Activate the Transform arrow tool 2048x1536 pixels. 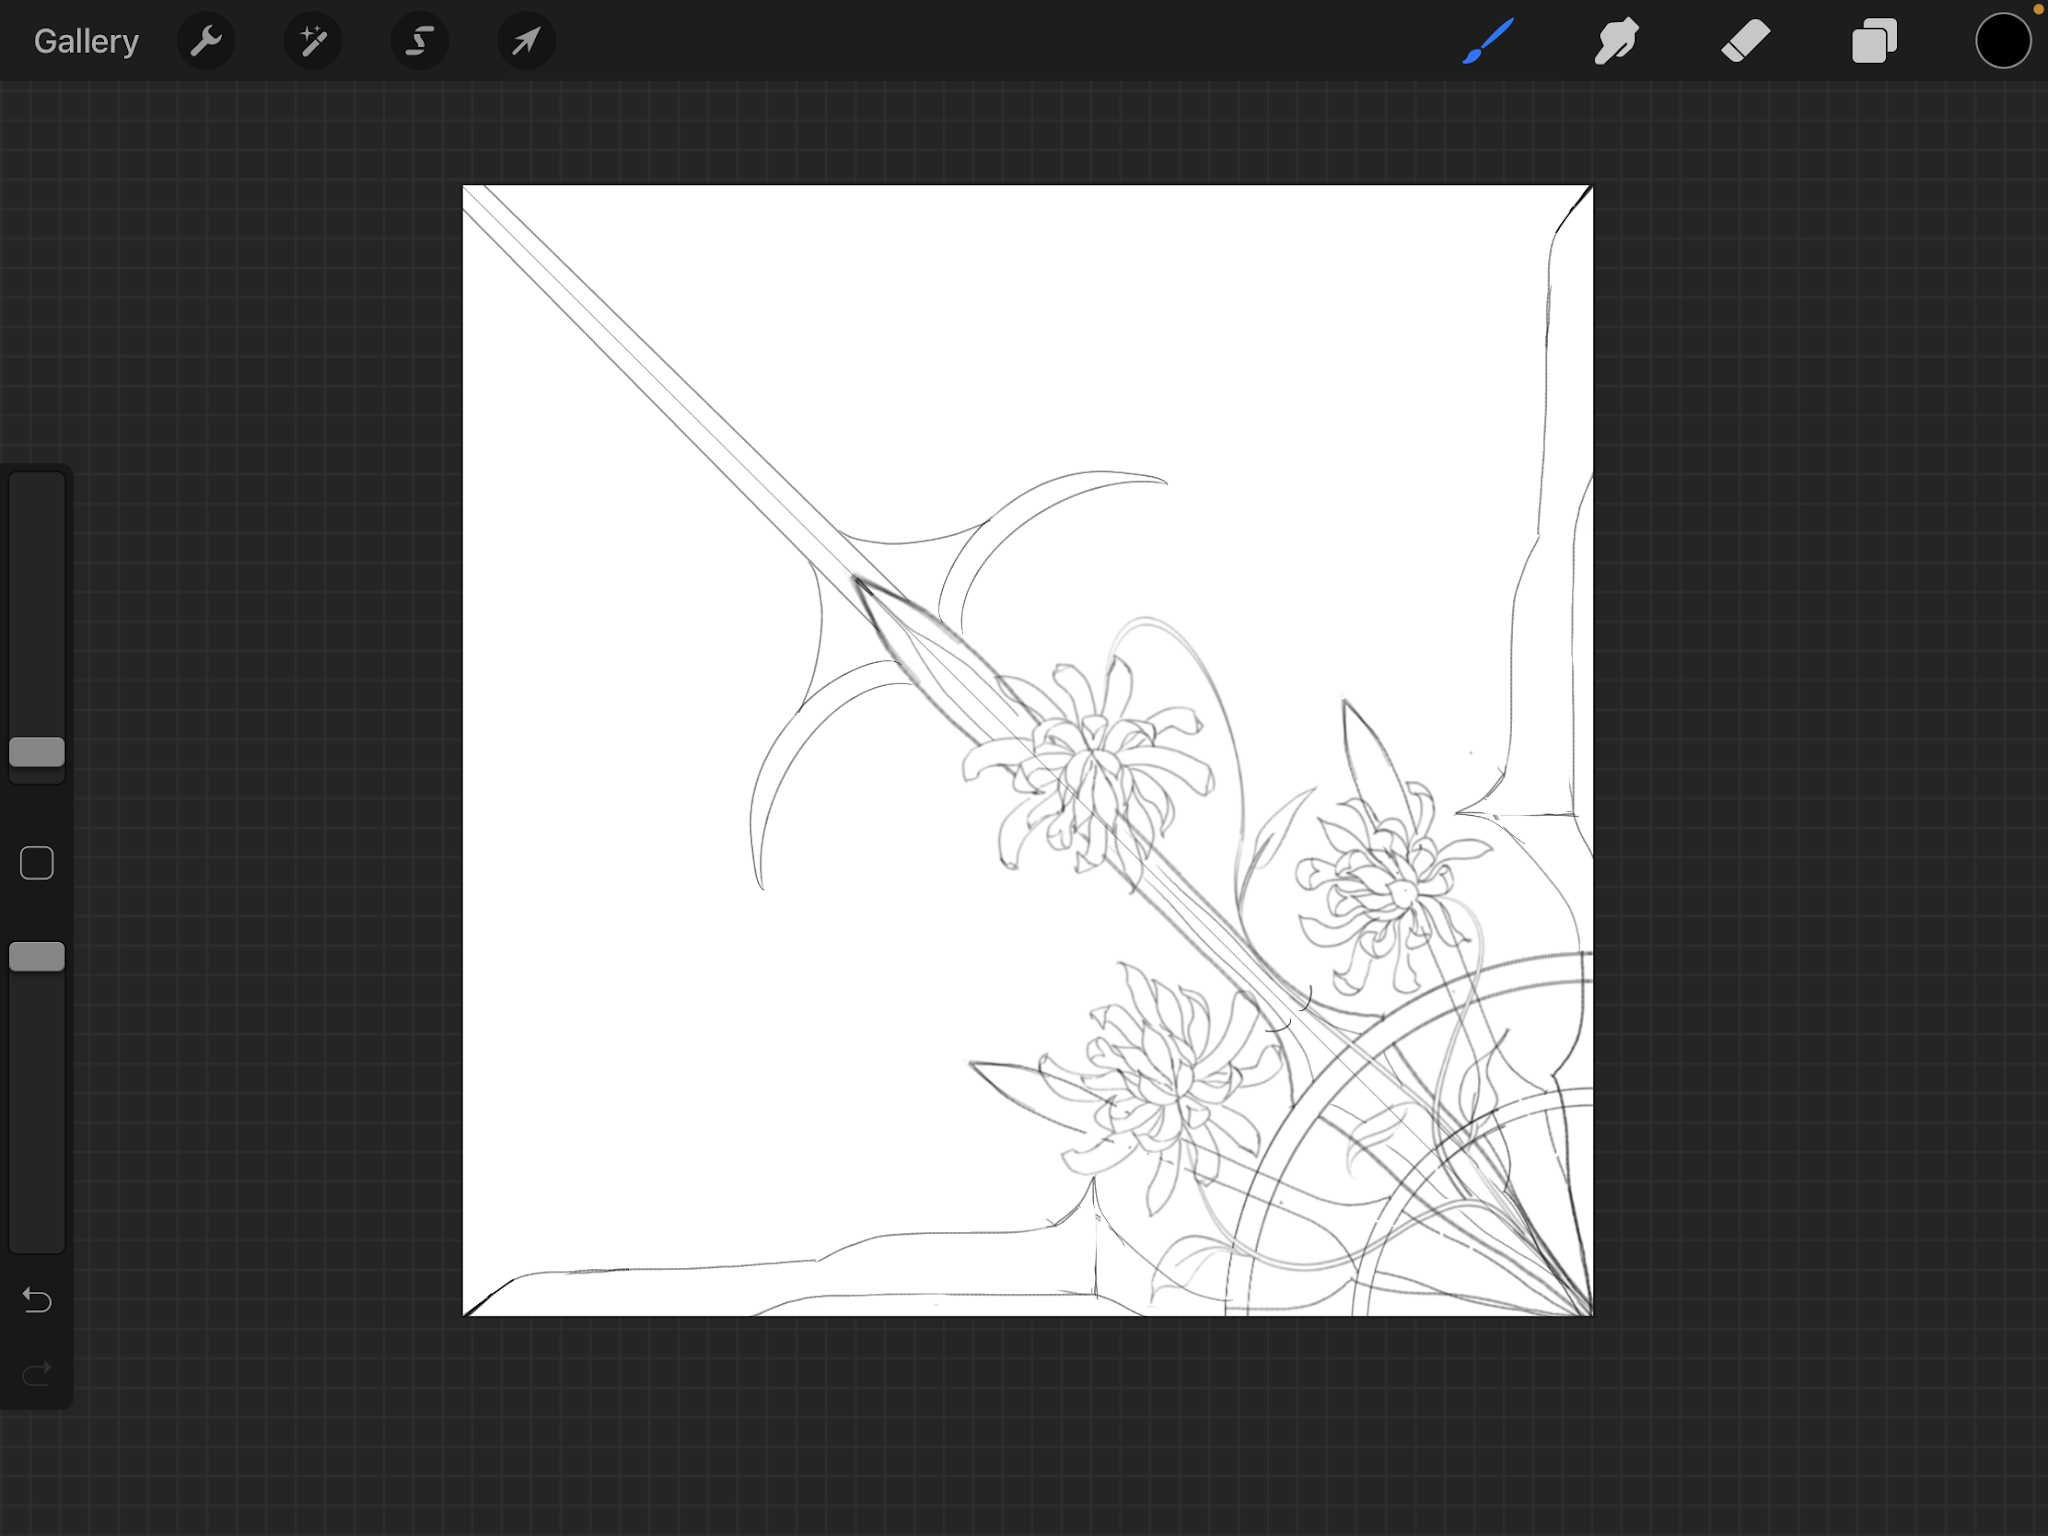tap(526, 41)
